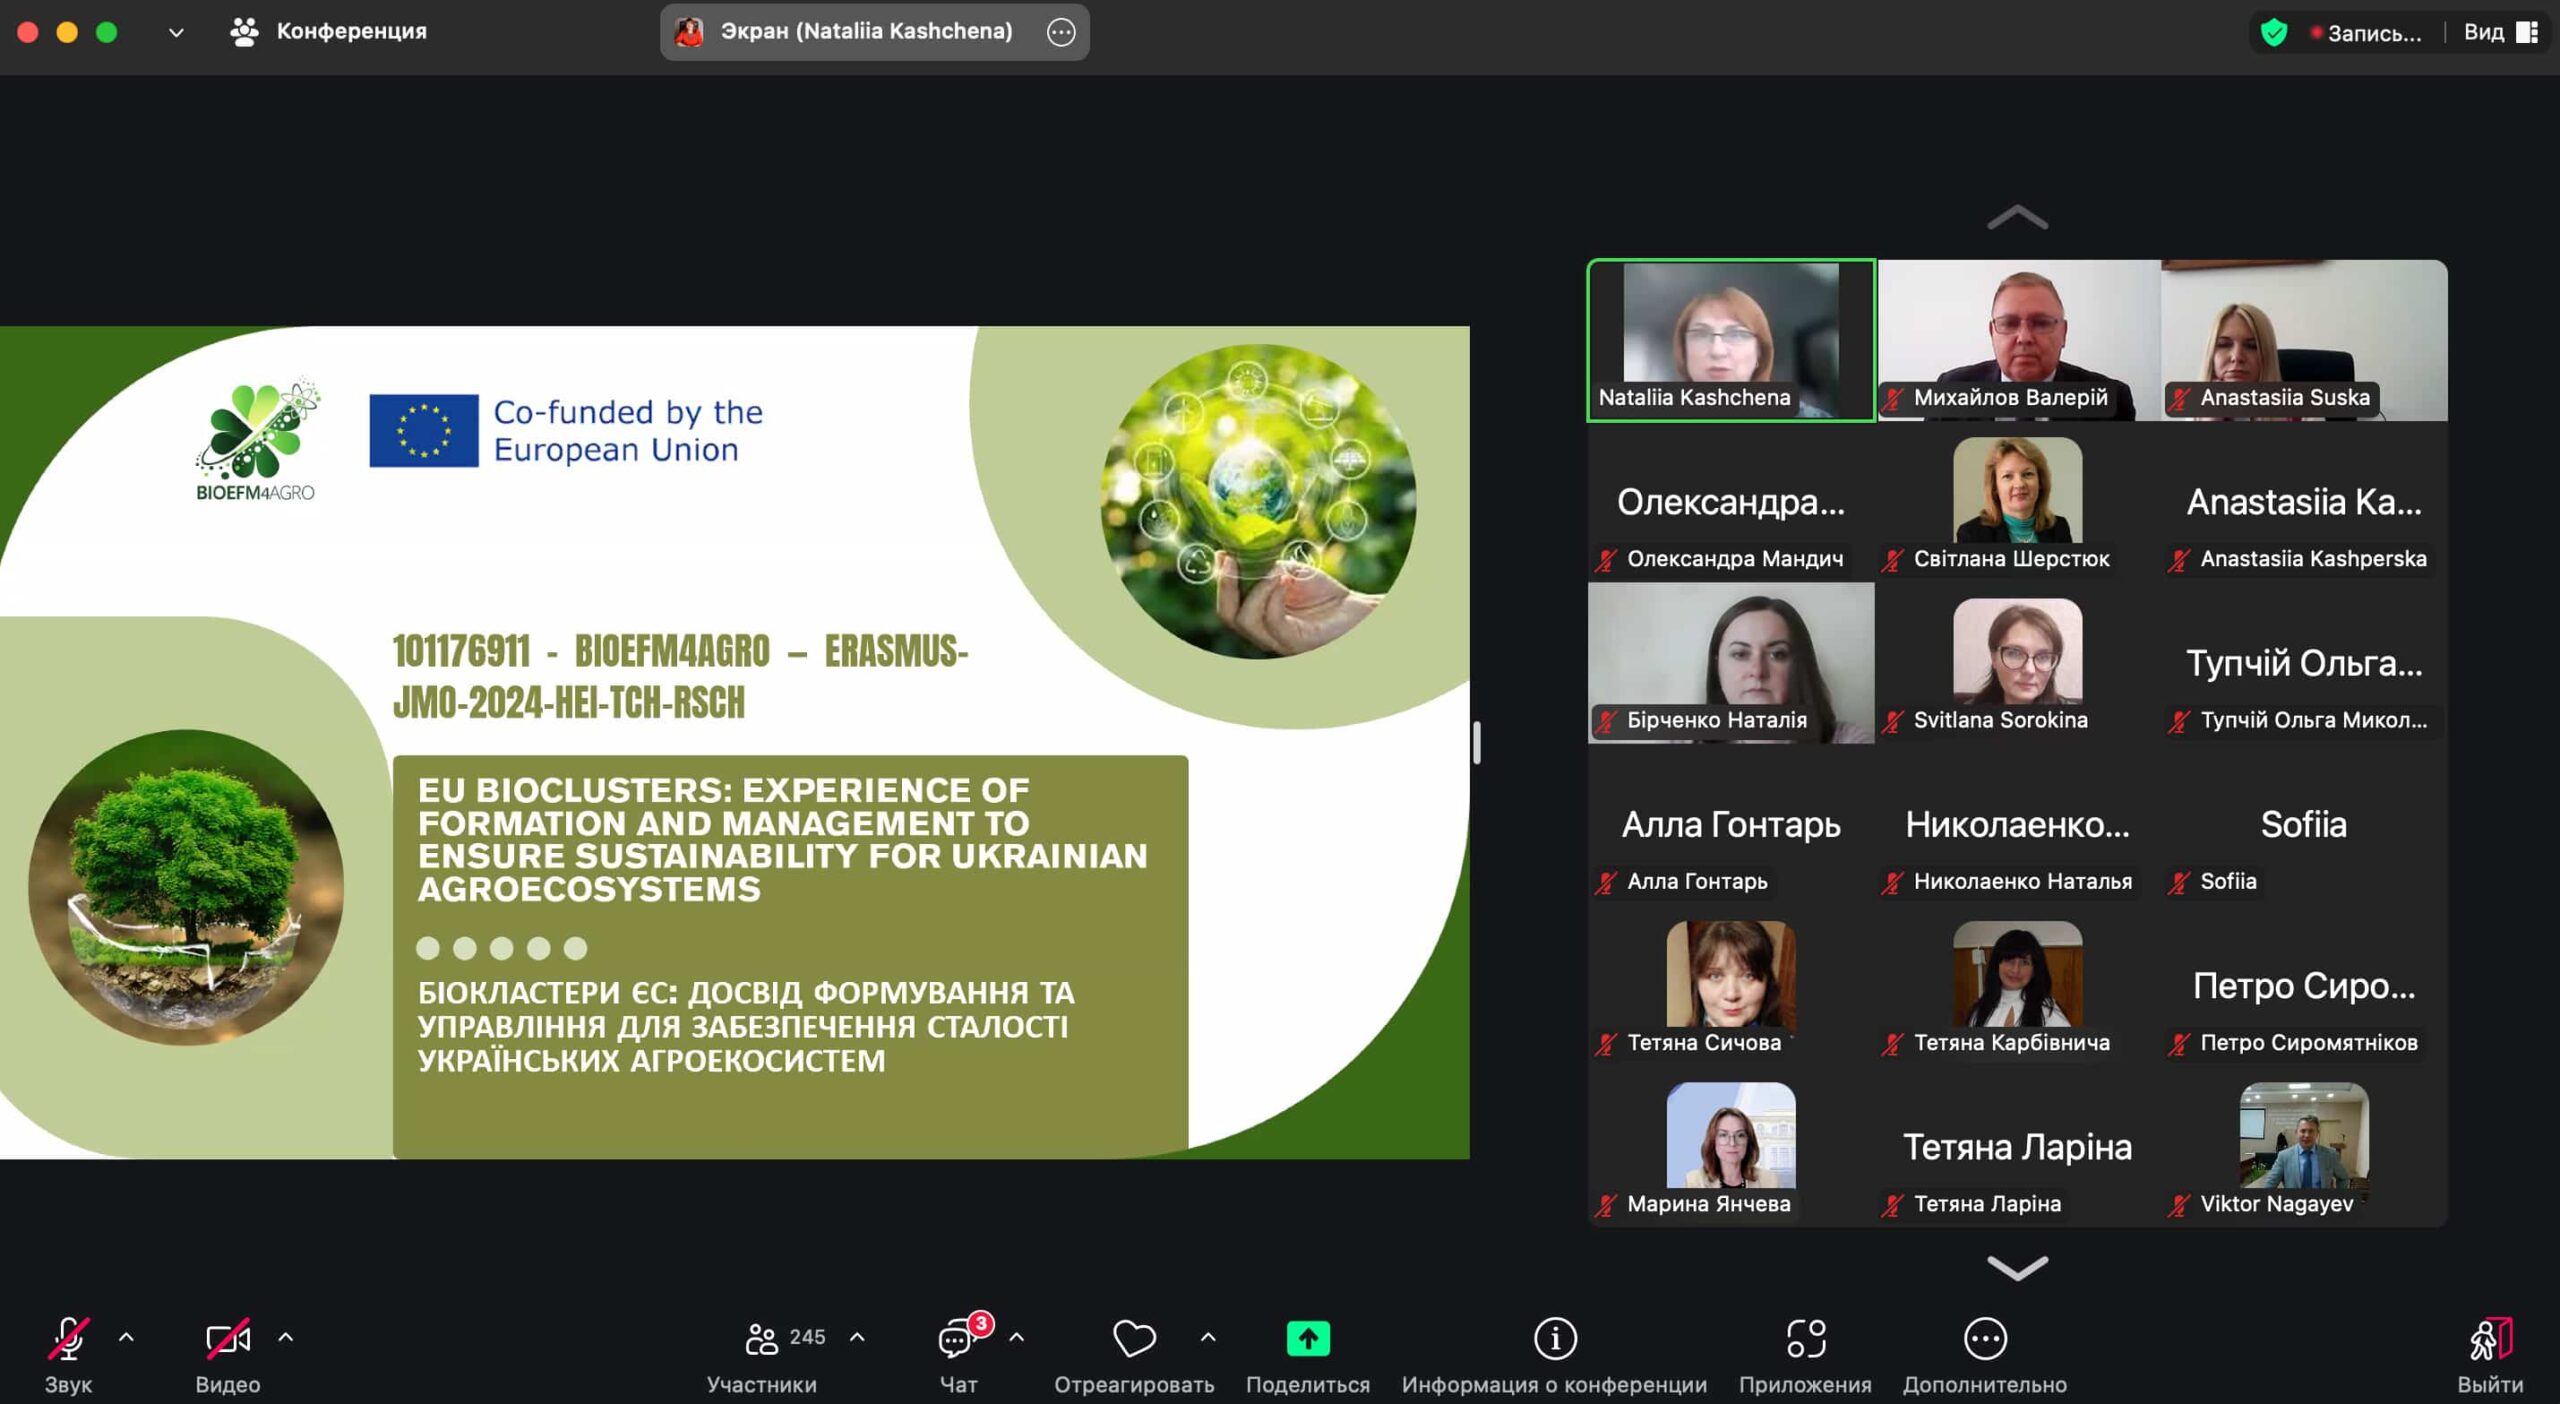
Task: Expand the participants options arrow
Action: (857, 1337)
